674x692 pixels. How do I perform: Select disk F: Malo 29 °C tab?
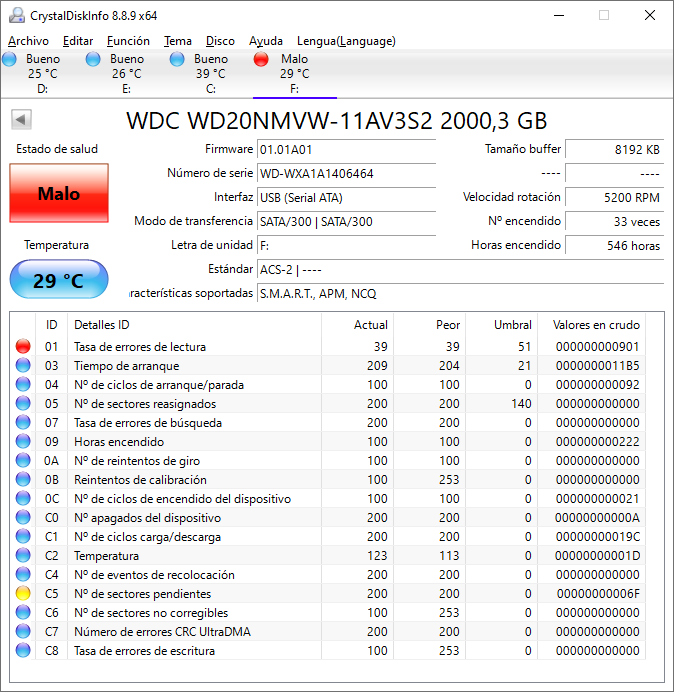[294, 73]
